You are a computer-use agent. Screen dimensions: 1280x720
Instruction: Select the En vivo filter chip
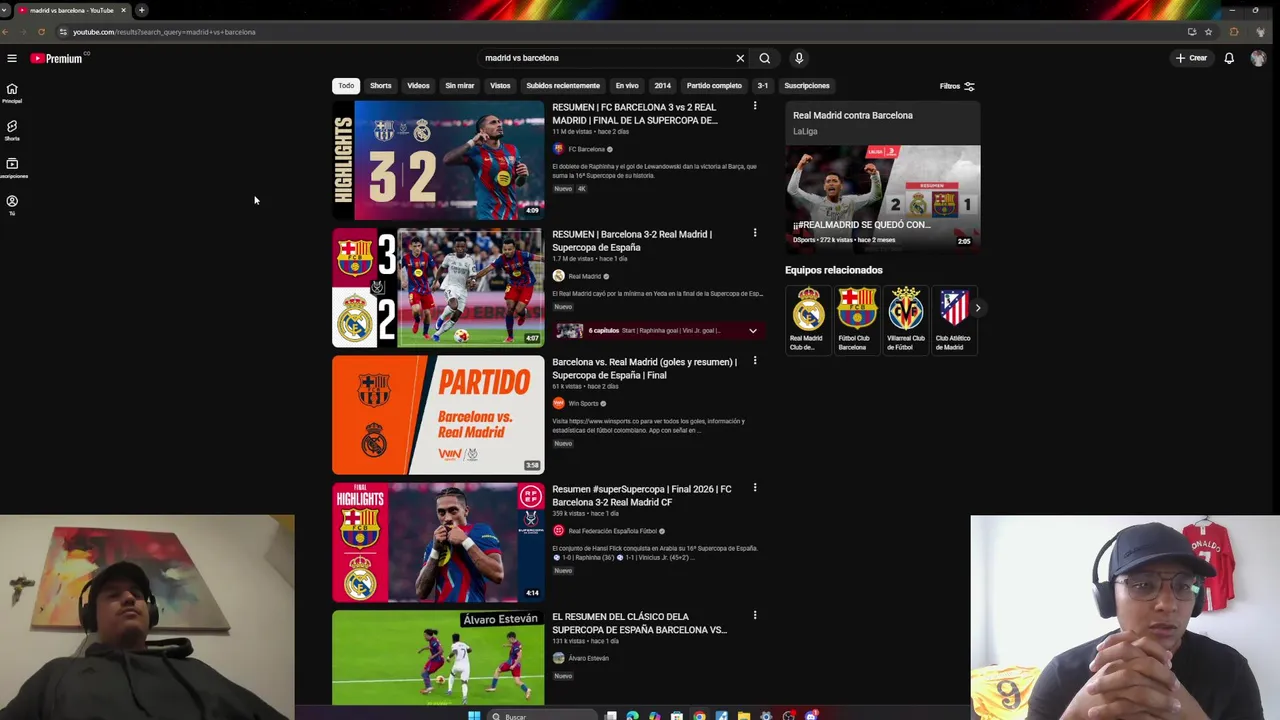(627, 86)
